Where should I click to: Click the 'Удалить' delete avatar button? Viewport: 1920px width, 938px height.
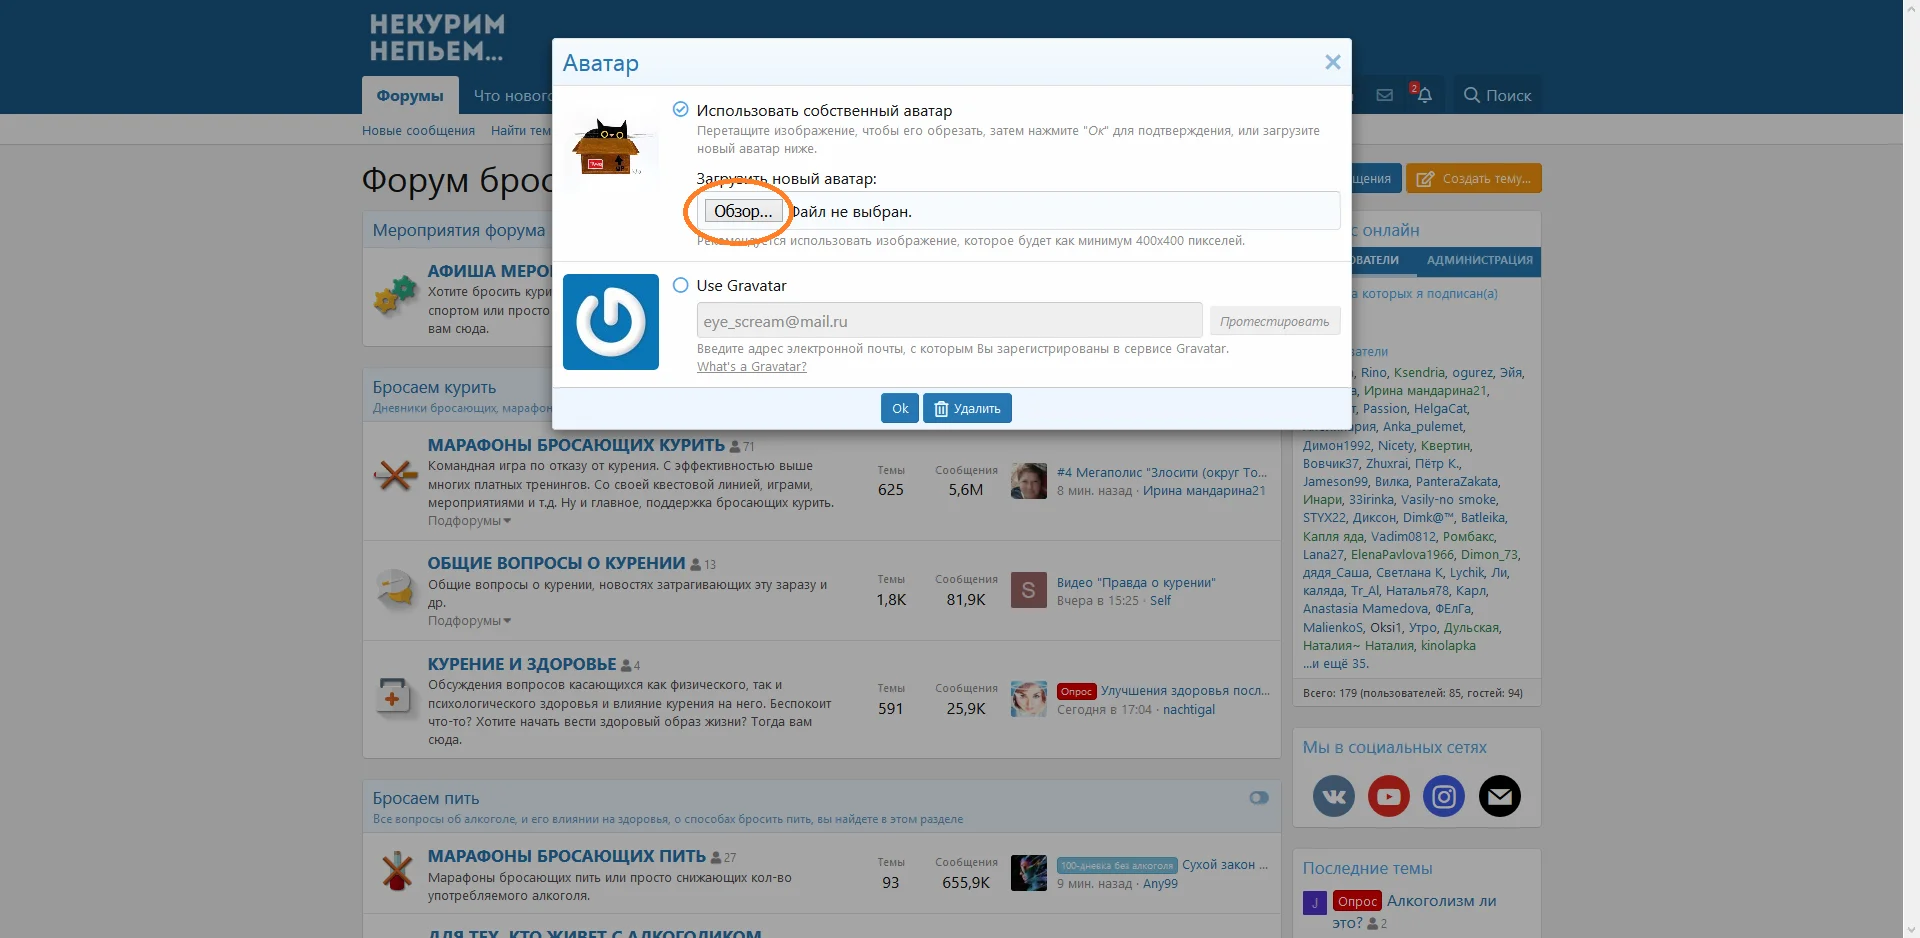[967, 408]
